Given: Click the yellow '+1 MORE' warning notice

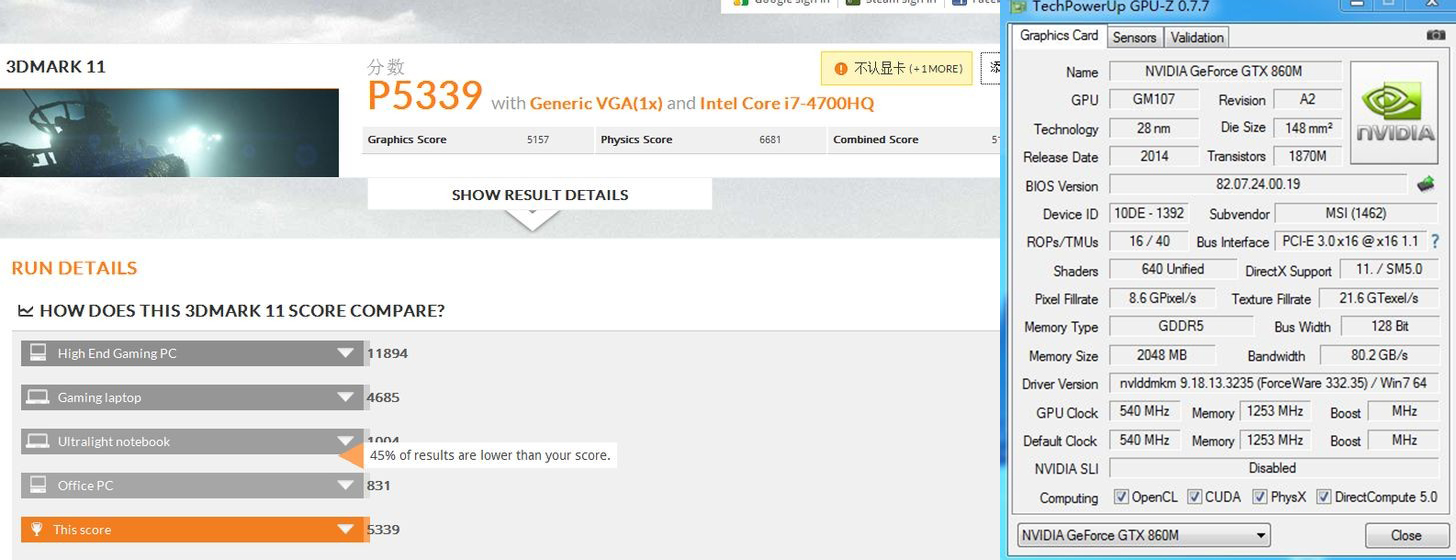Looking at the screenshot, I should click(898, 69).
